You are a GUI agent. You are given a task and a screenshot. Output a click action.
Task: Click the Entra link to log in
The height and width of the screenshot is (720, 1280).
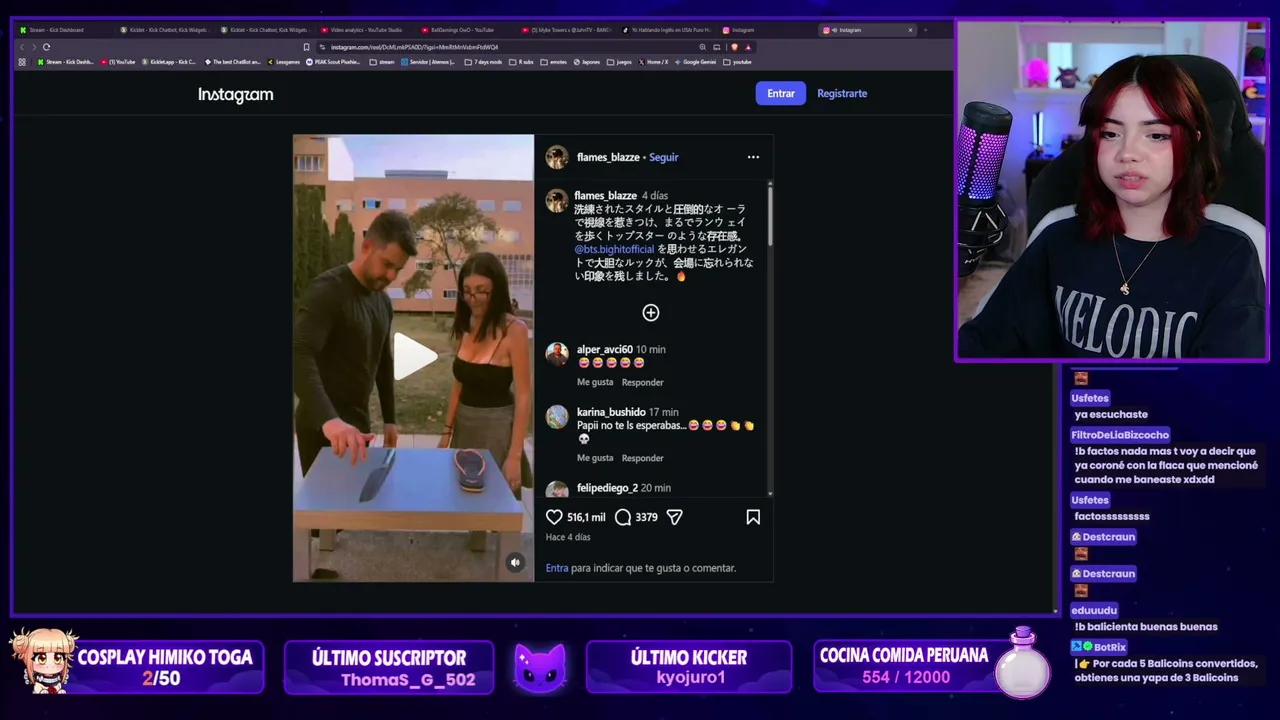click(557, 568)
